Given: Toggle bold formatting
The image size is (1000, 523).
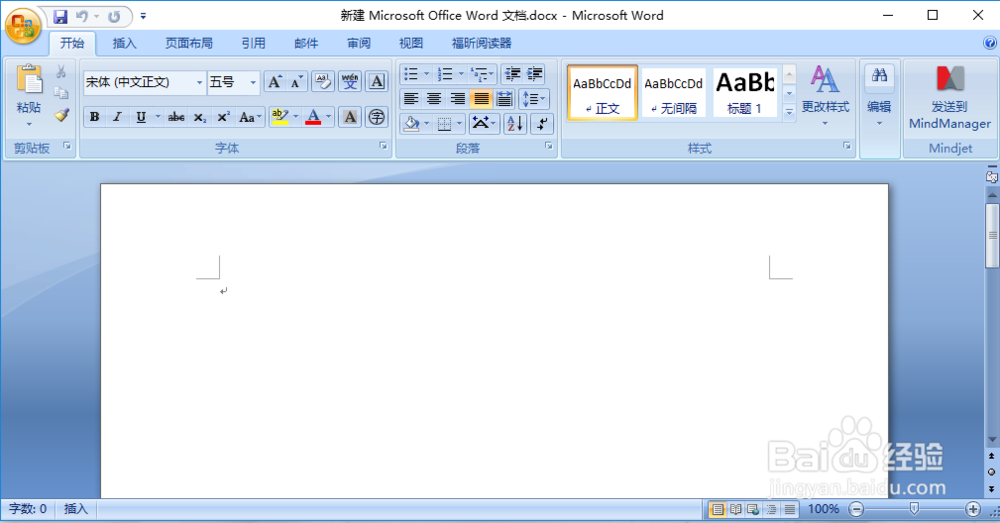Looking at the screenshot, I should pyautogui.click(x=94, y=117).
